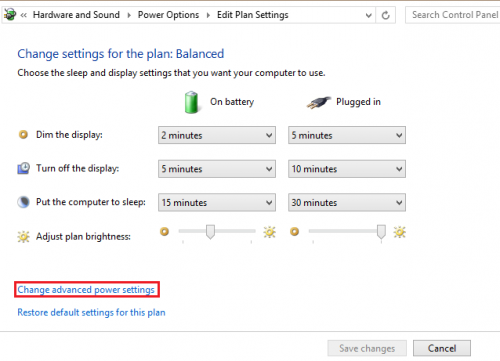Open Change advanced power settings link
The width and height of the screenshot is (500, 361).
(x=86, y=290)
